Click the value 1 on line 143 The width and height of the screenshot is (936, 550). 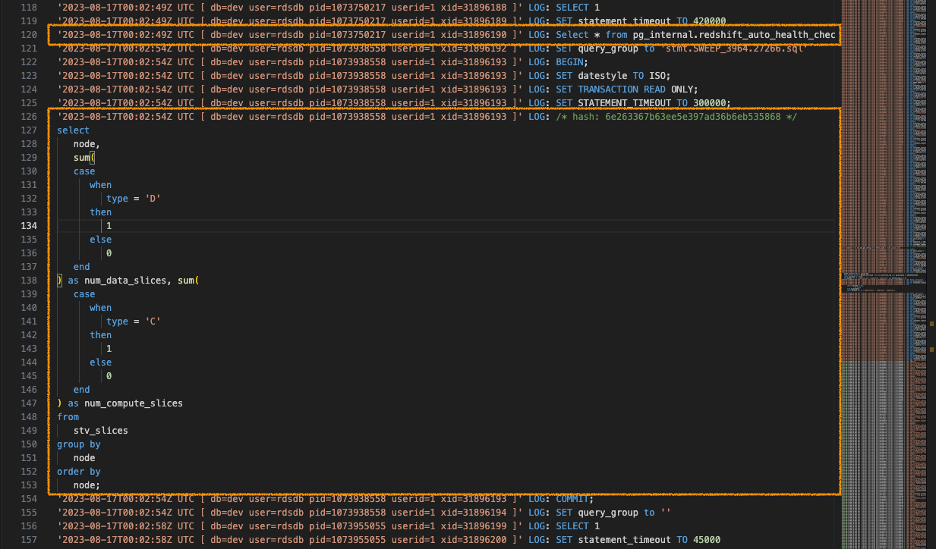pyautogui.click(x=109, y=349)
